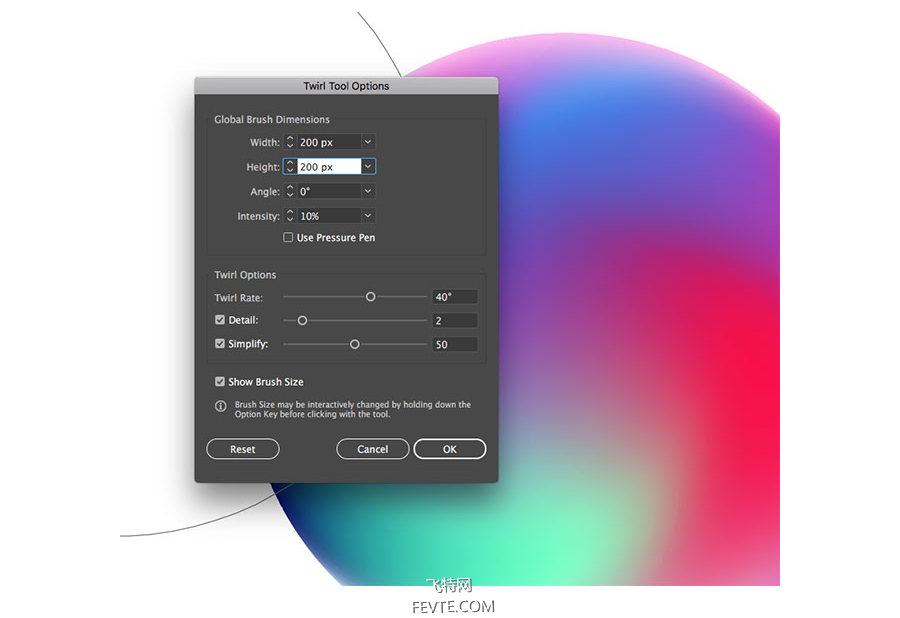Enable the Use Pressure Pen checkbox

coord(288,237)
